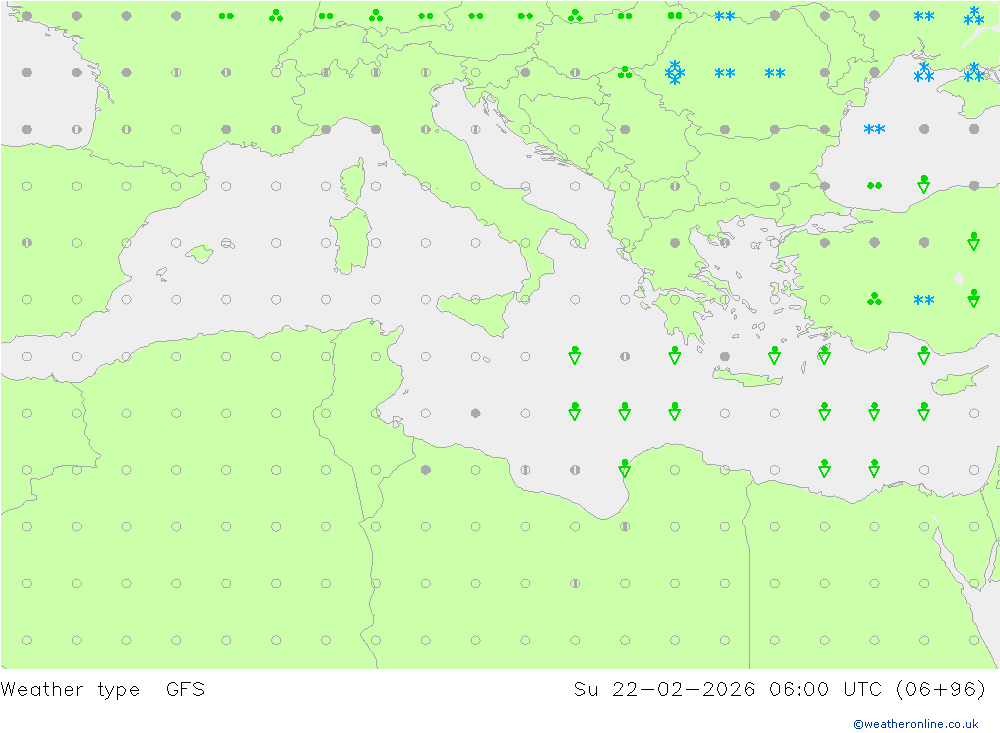Click on the island of Crete
The image size is (1000, 733).
(x=747, y=378)
